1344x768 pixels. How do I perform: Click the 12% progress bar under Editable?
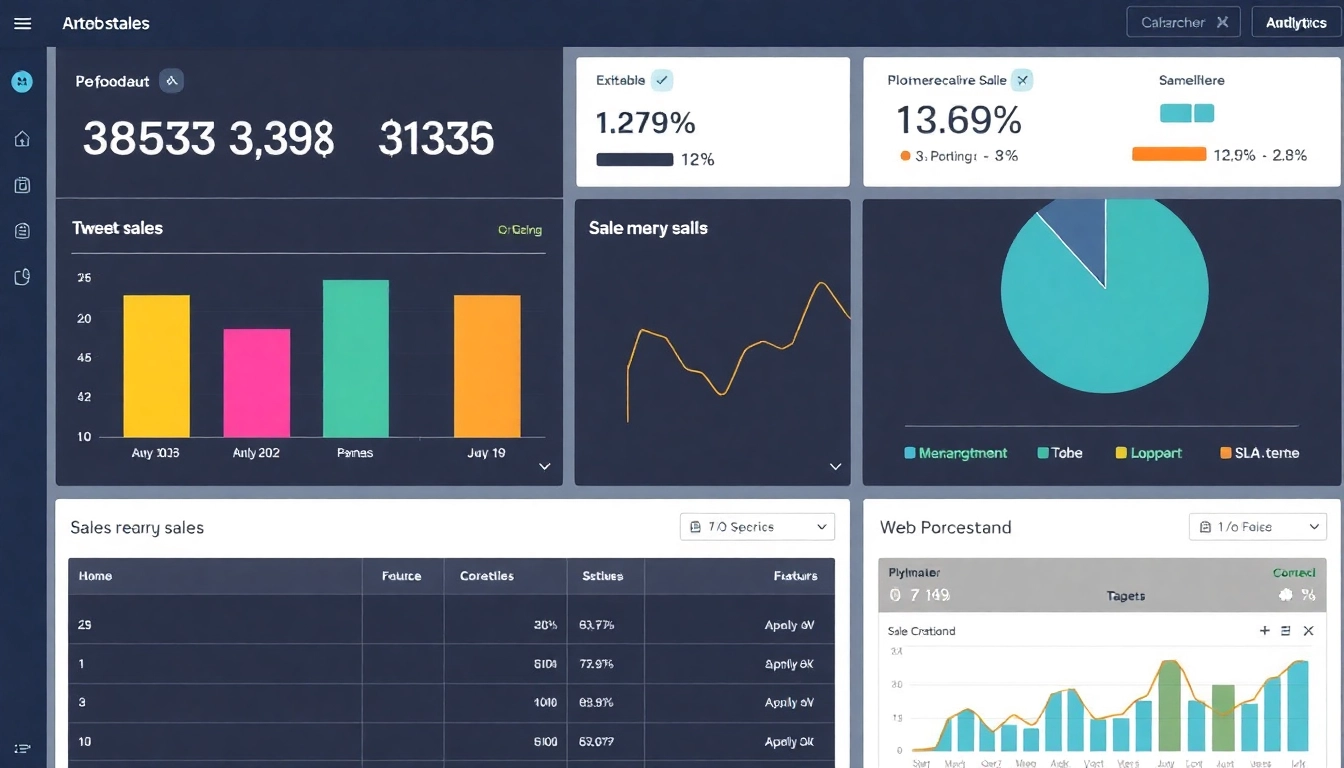pos(633,158)
